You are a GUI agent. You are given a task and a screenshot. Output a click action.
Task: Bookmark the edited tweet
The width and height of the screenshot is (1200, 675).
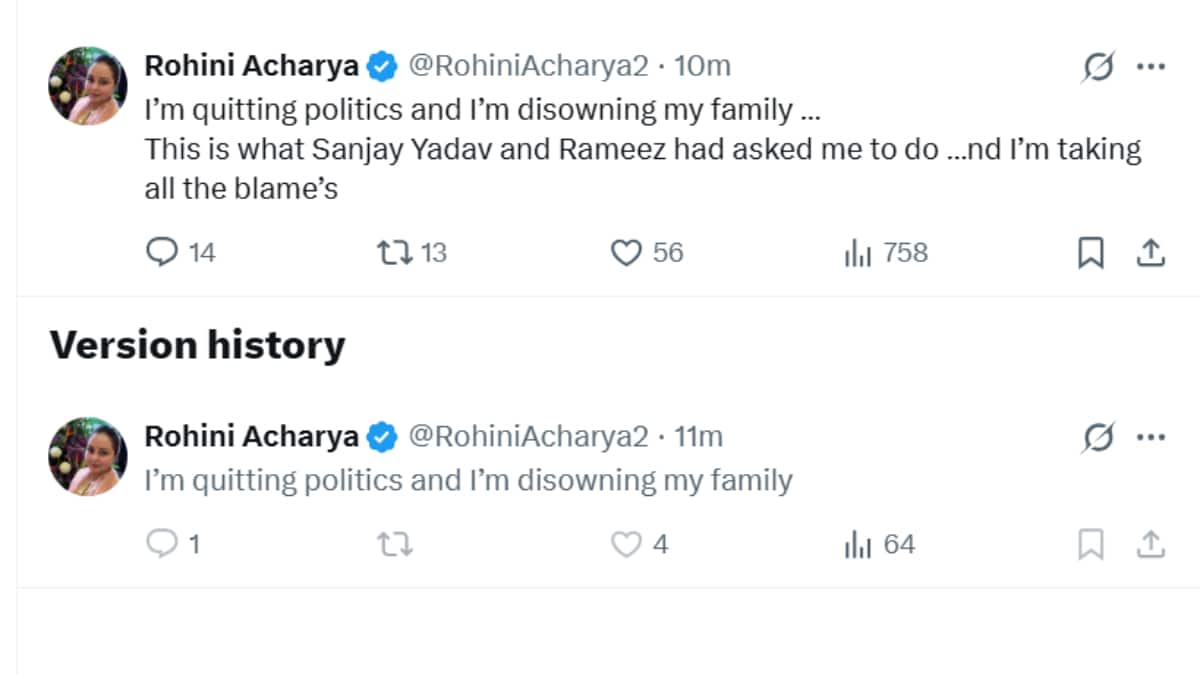click(x=1091, y=253)
